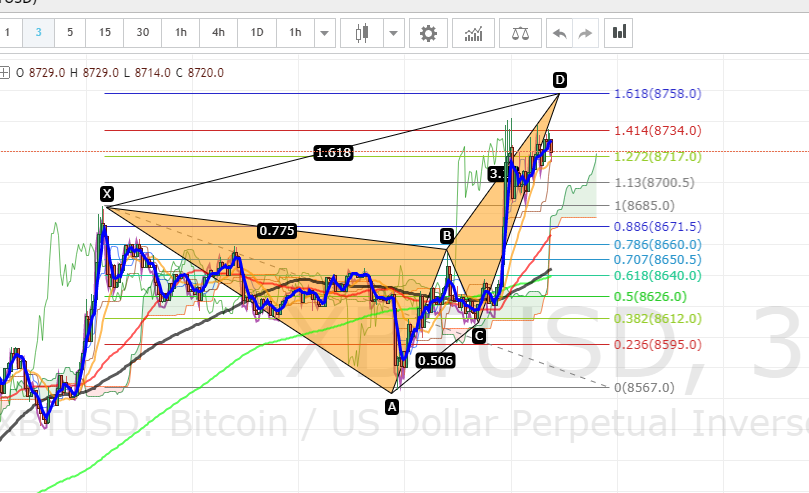Click the compare scales icon
Screen dimensions: 809x493
(520, 33)
